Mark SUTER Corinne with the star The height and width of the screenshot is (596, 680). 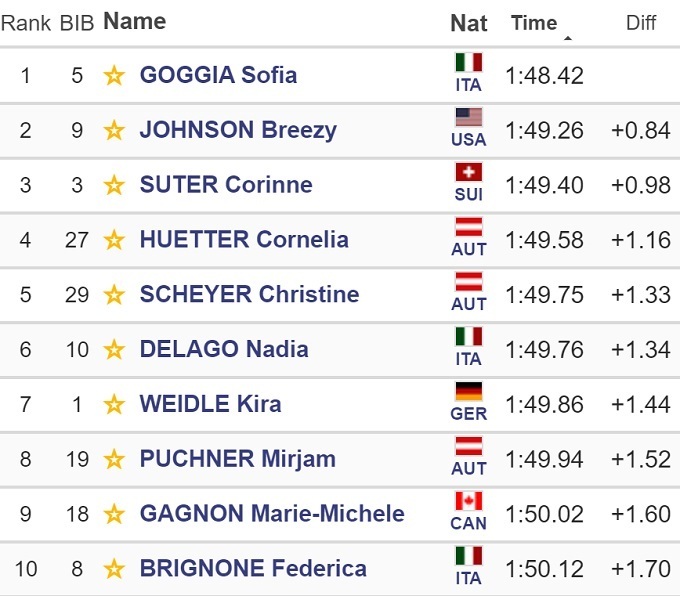pyautogui.click(x=114, y=185)
